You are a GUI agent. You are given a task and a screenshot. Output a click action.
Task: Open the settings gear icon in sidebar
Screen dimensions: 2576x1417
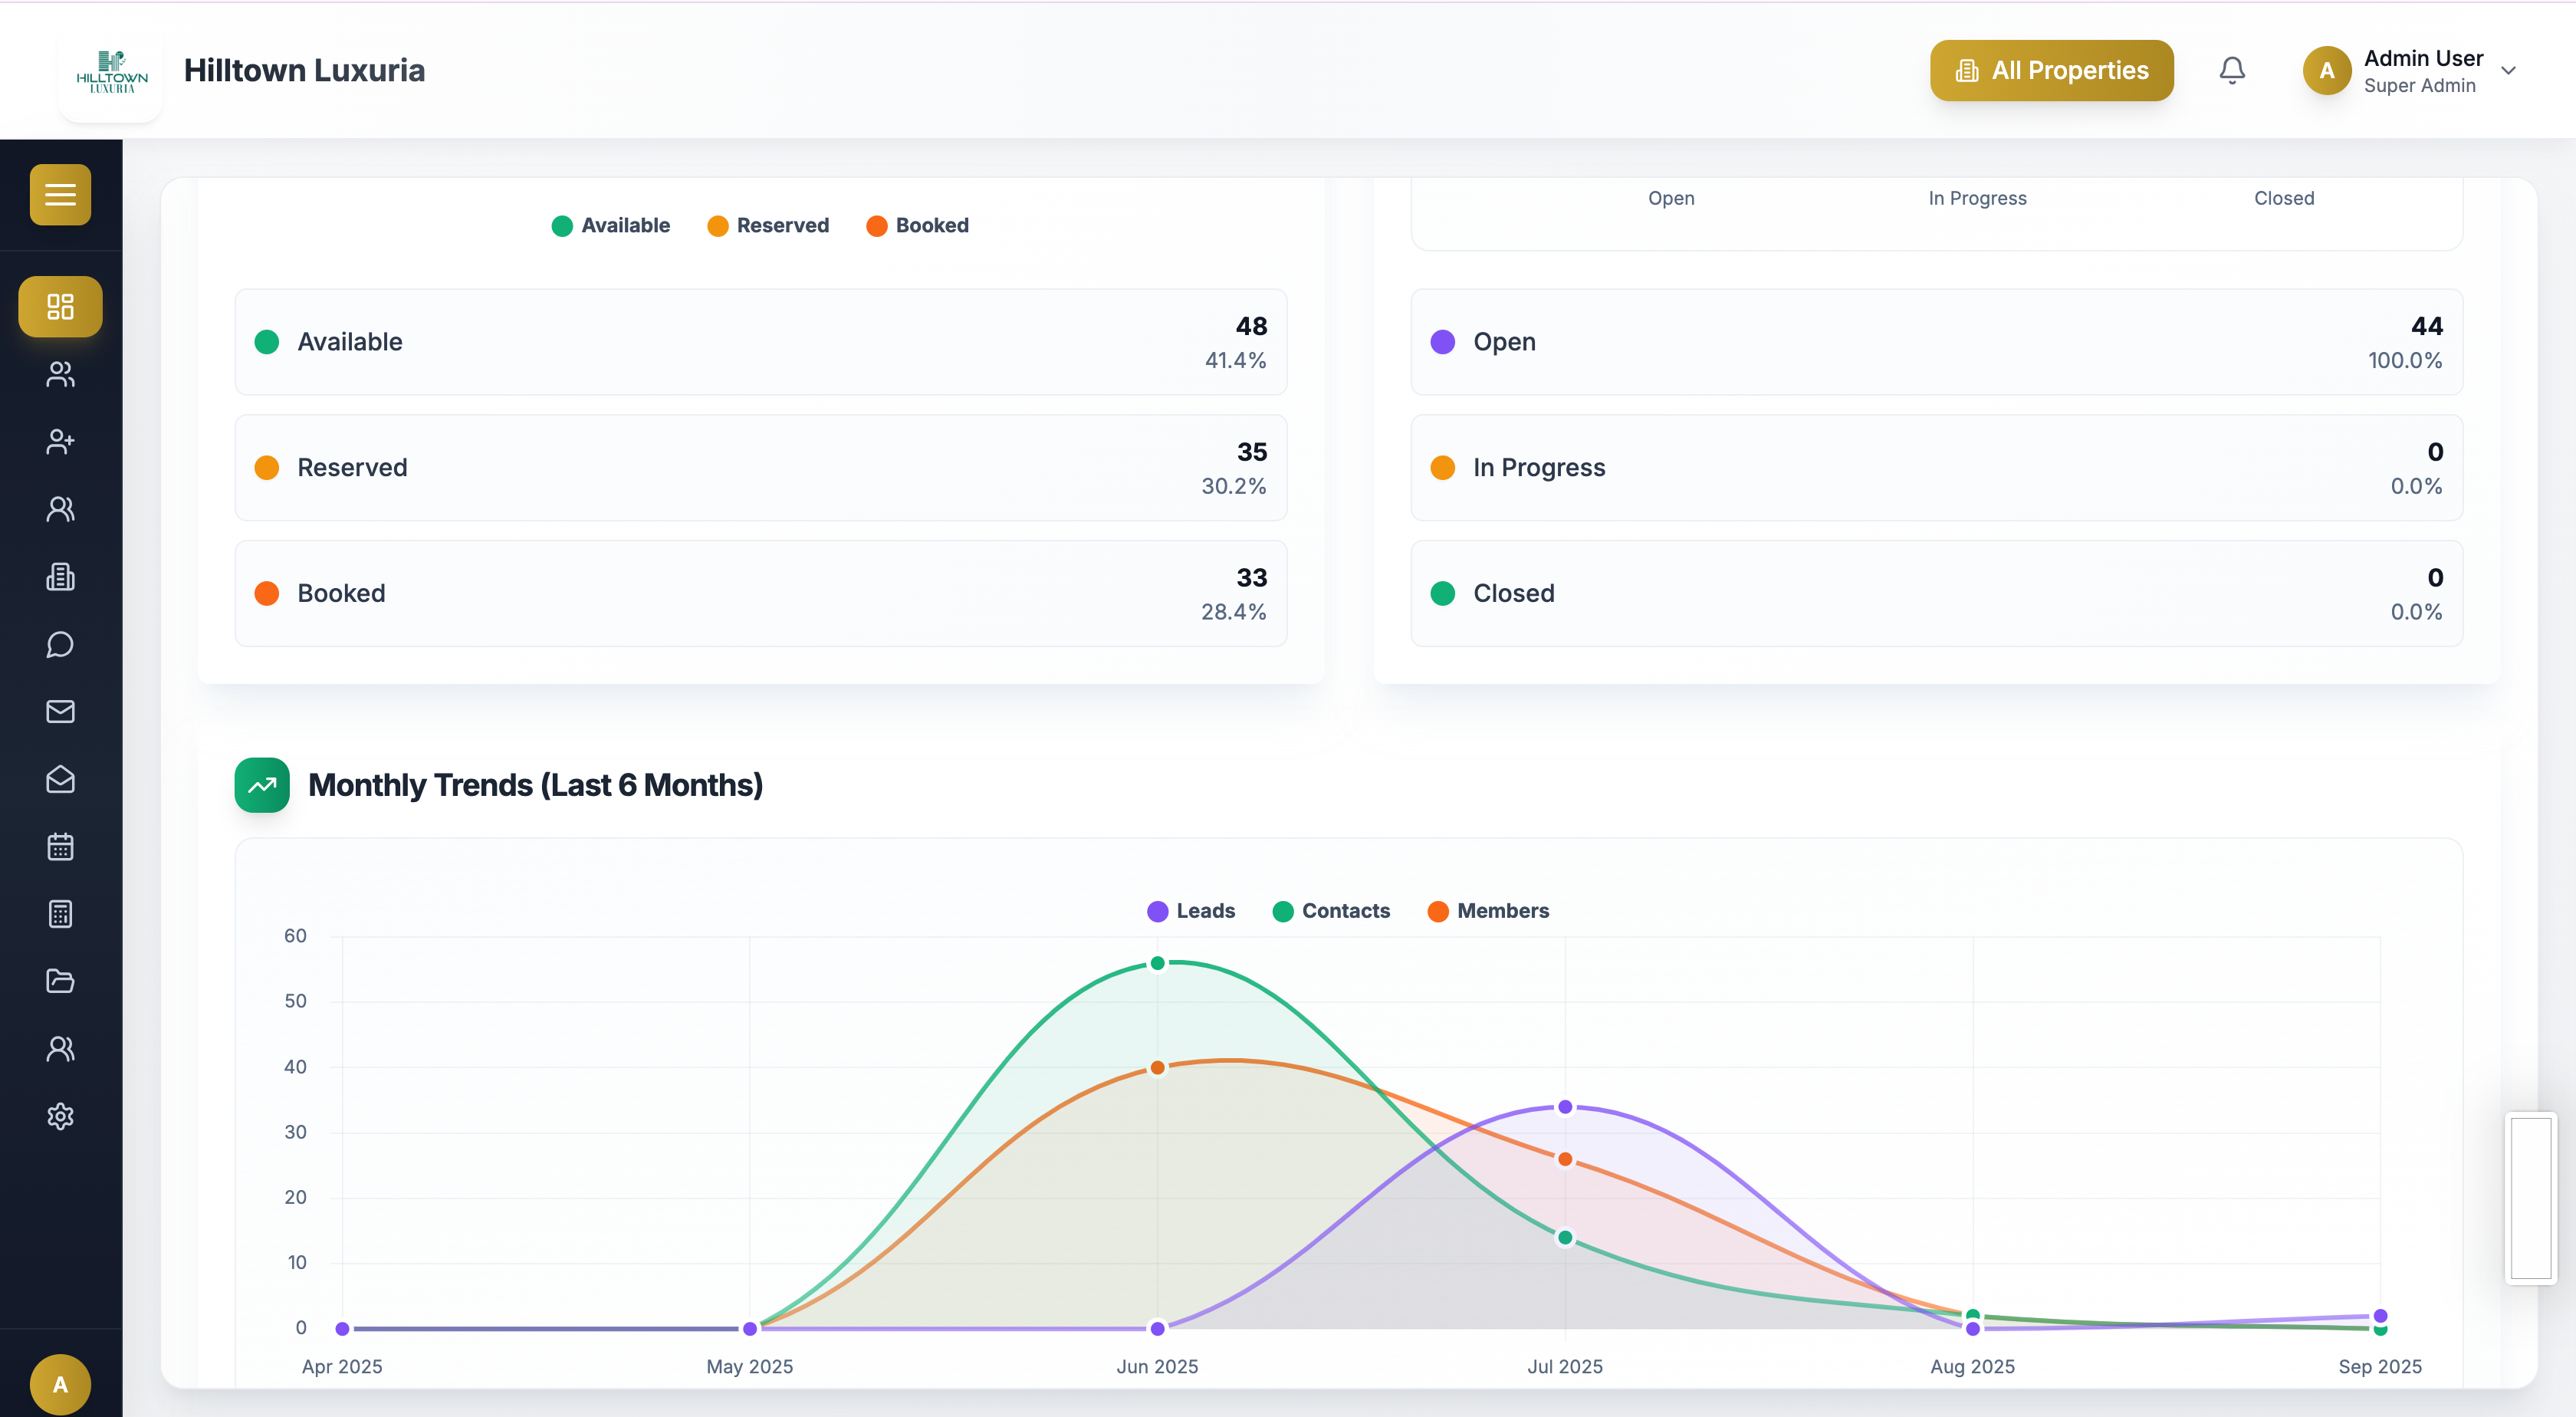pyautogui.click(x=60, y=1115)
